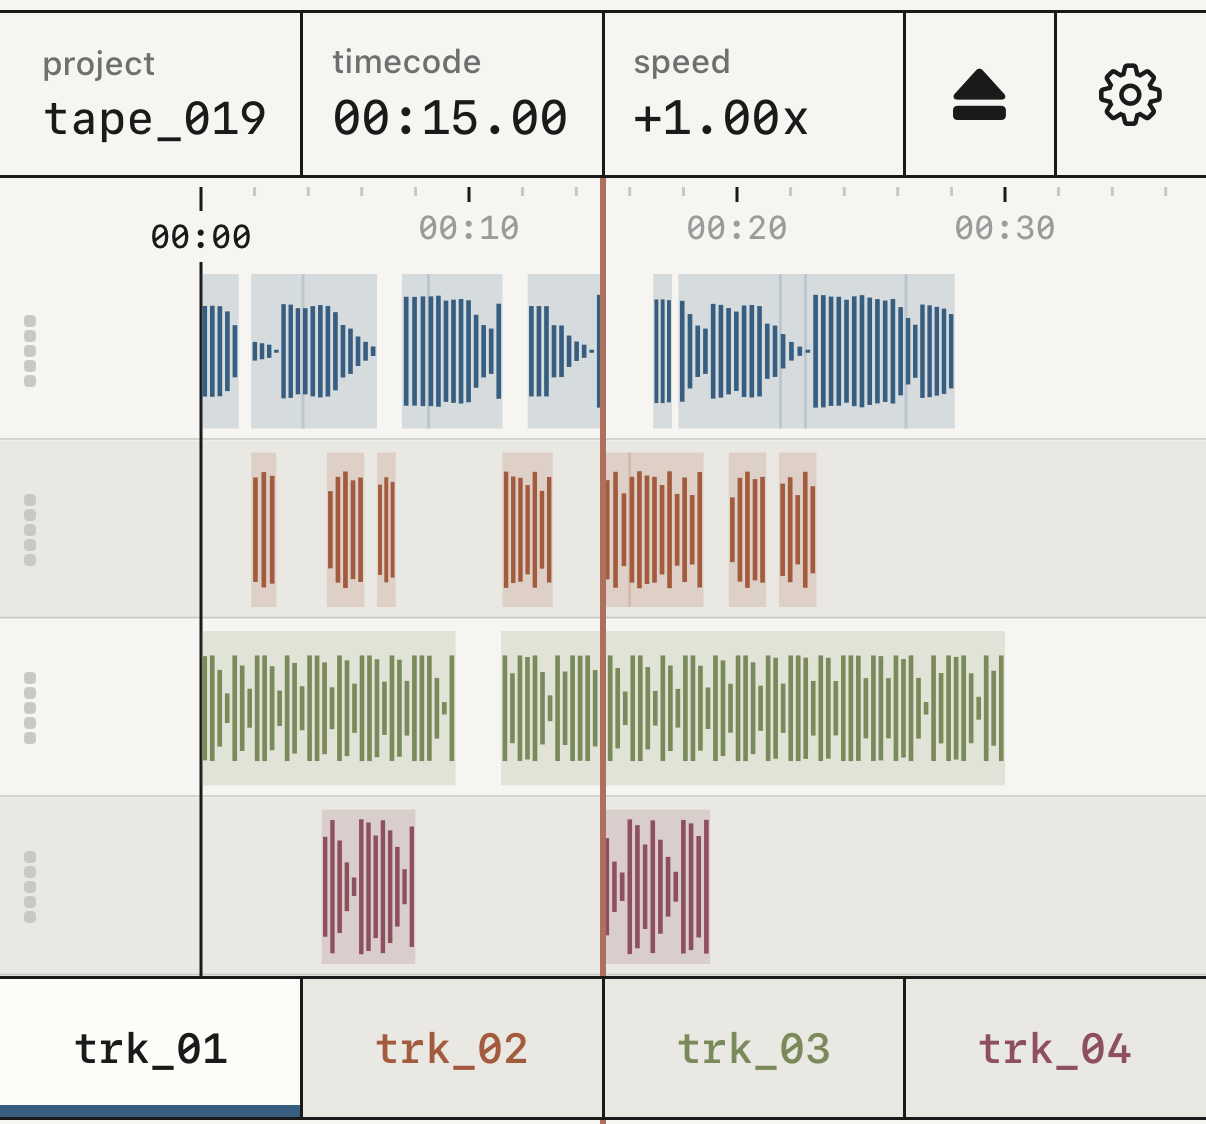Switch to the trk_01 tab
1206x1124 pixels.
tap(151, 1048)
